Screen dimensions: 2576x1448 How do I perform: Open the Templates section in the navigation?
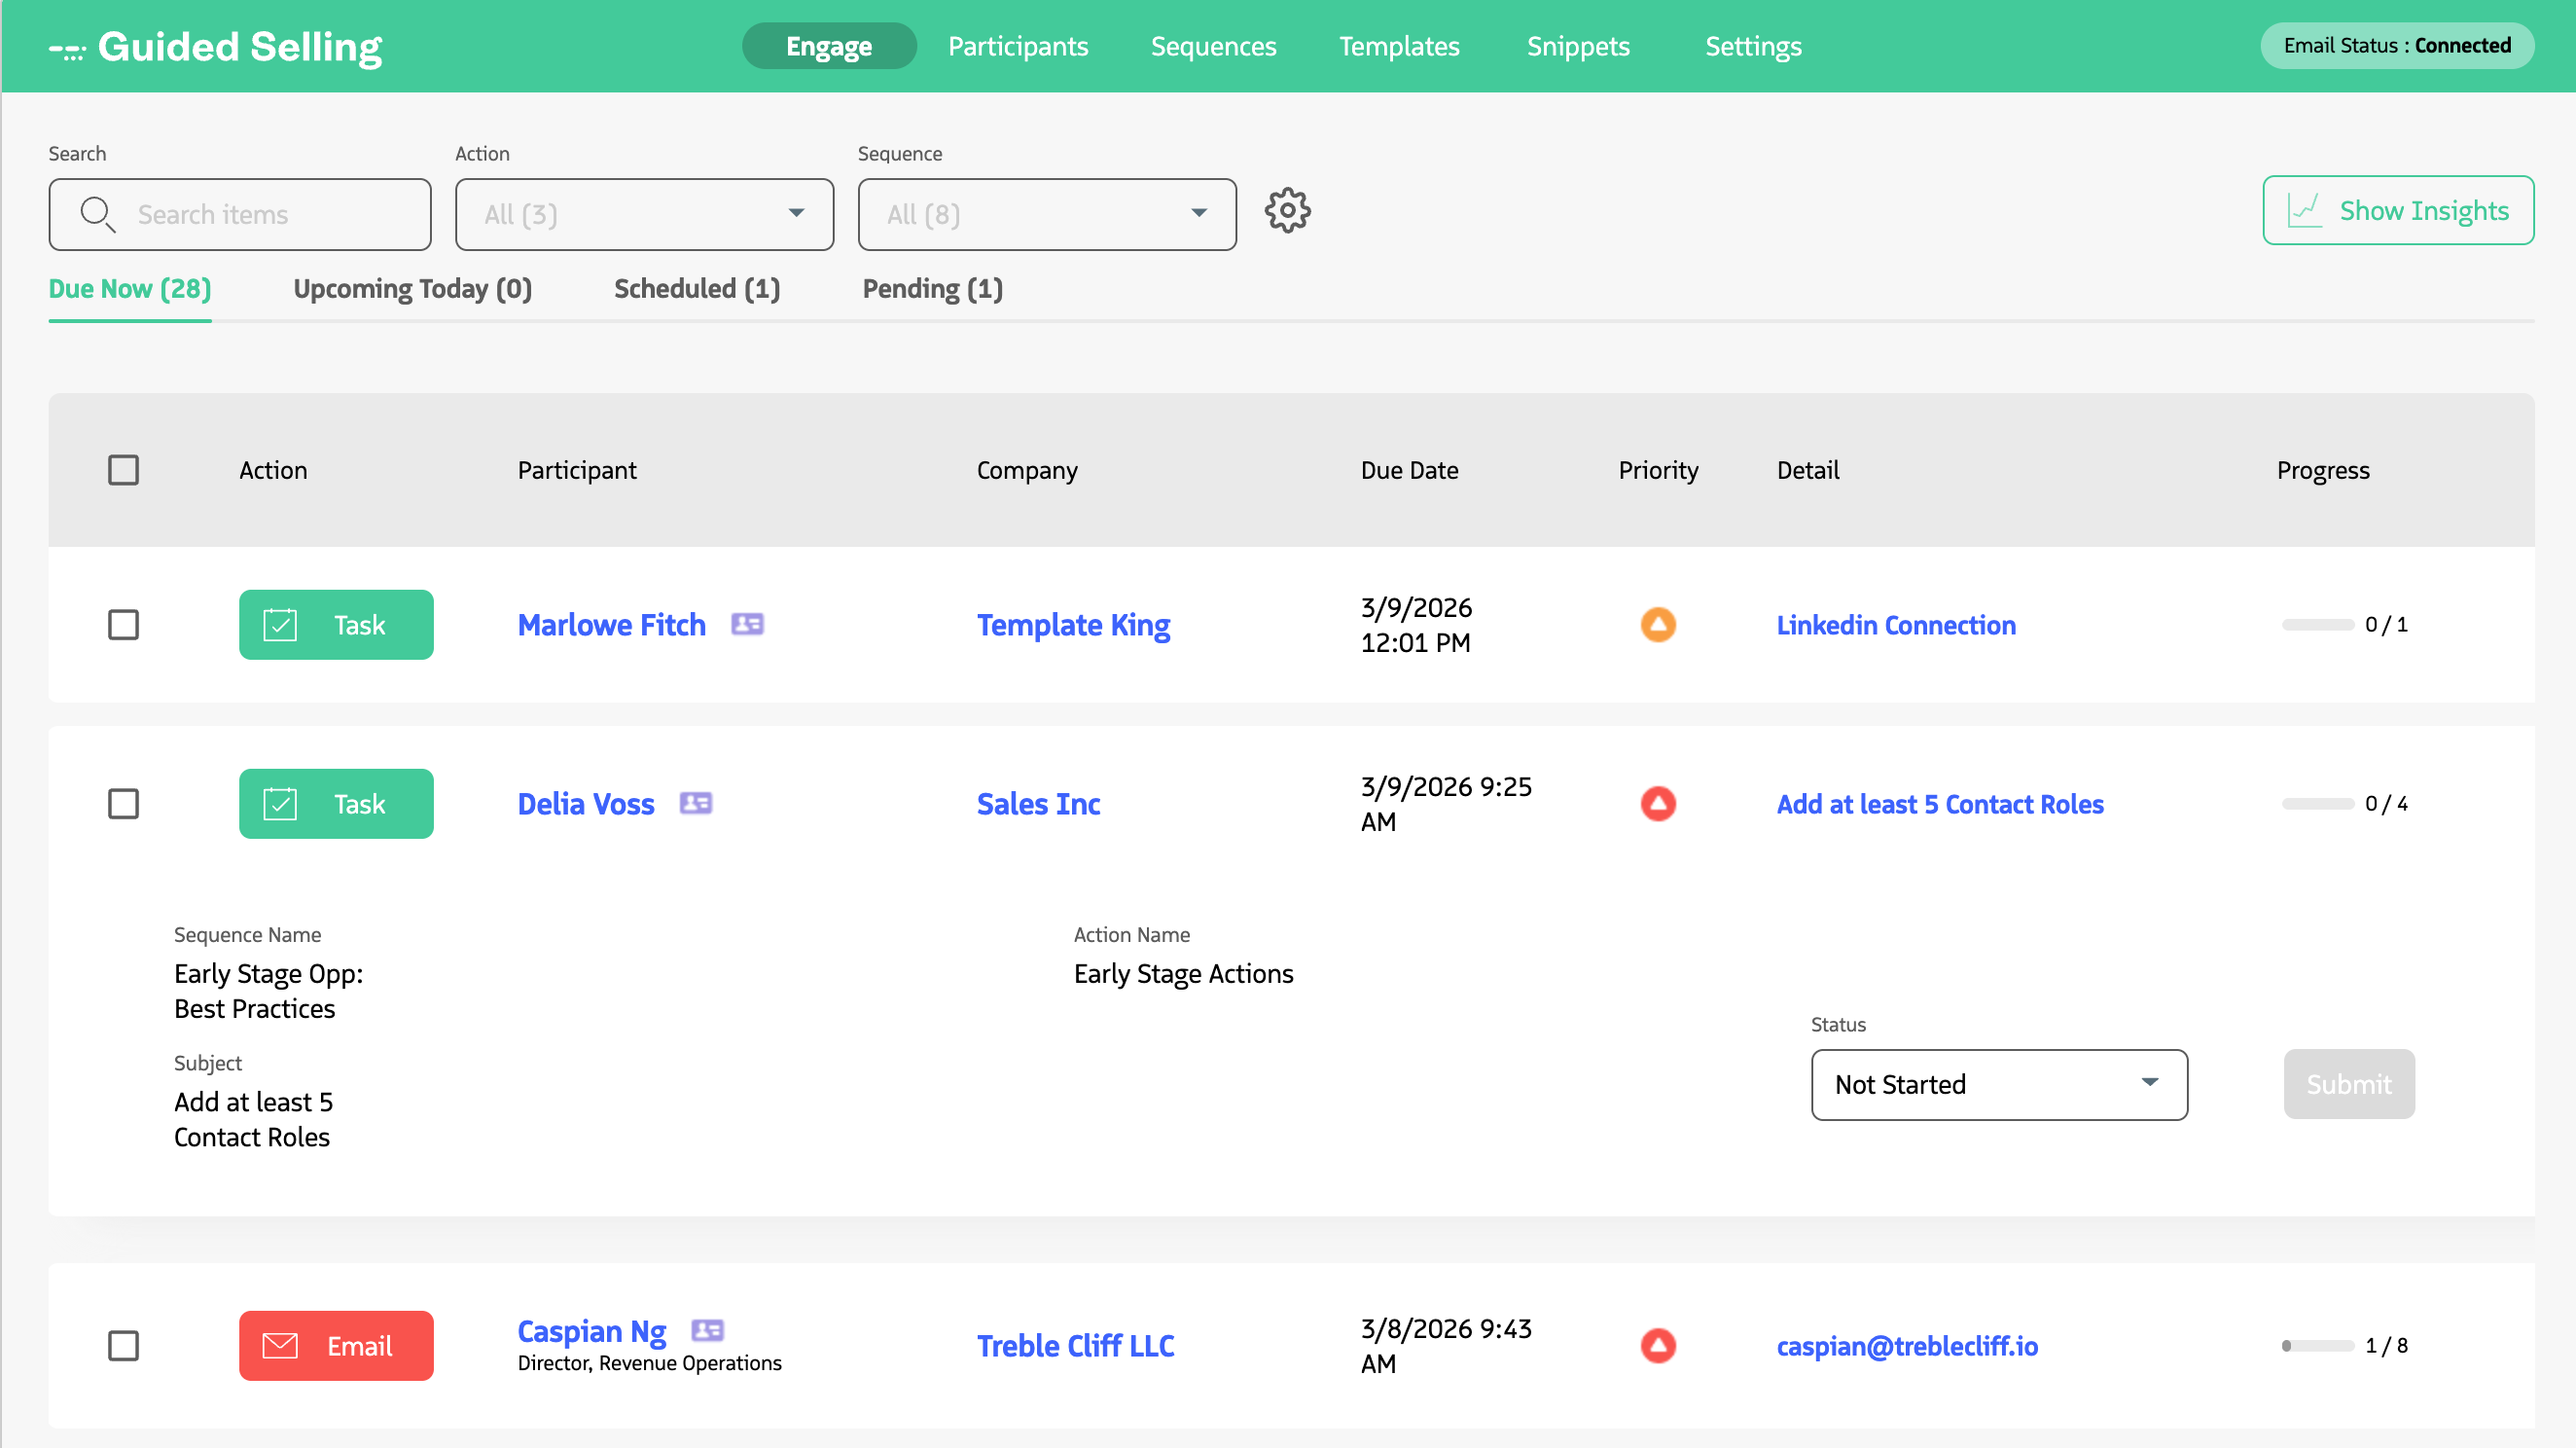[1399, 46]
